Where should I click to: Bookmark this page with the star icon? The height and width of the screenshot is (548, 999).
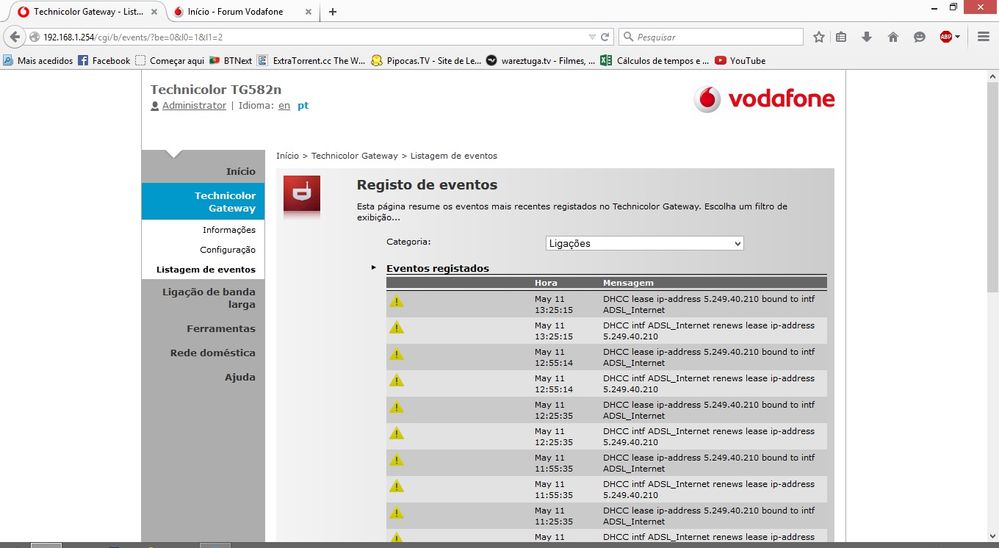tap(819, 37)
